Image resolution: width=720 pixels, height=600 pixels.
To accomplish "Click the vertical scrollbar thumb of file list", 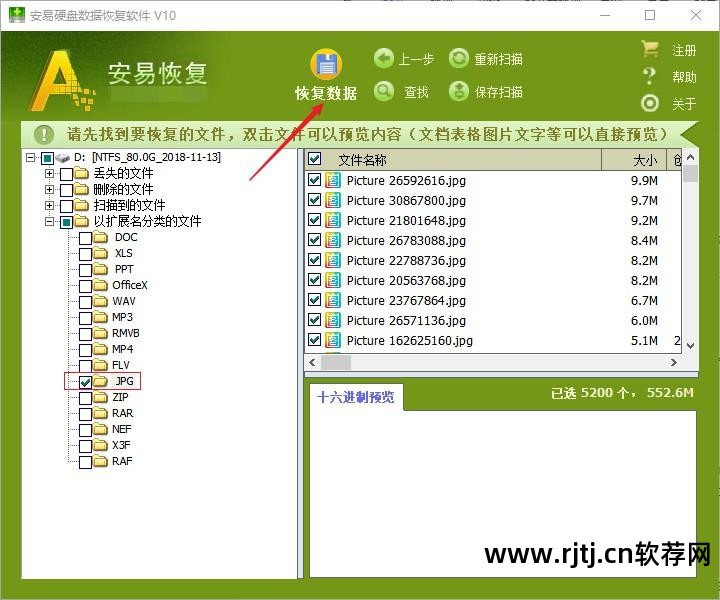I will tap(690, 174).
